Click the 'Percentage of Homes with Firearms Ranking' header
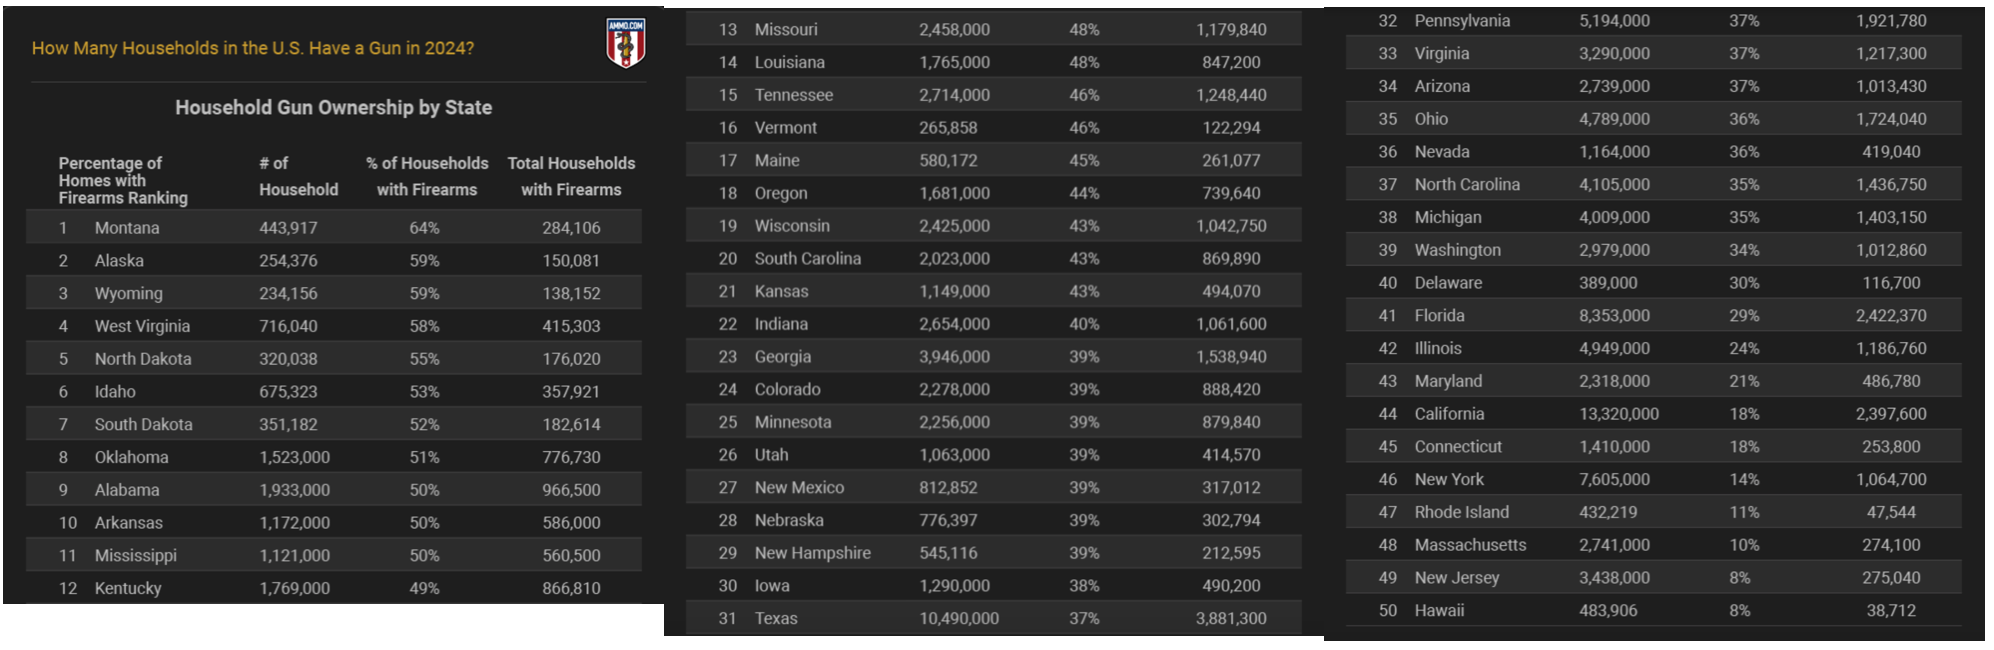Image resolution: width=1994 pixels, height=650 pixels. 123,180
